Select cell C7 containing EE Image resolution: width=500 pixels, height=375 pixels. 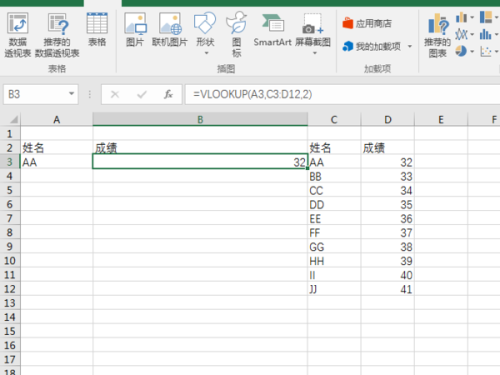click(x=334, y=218)
